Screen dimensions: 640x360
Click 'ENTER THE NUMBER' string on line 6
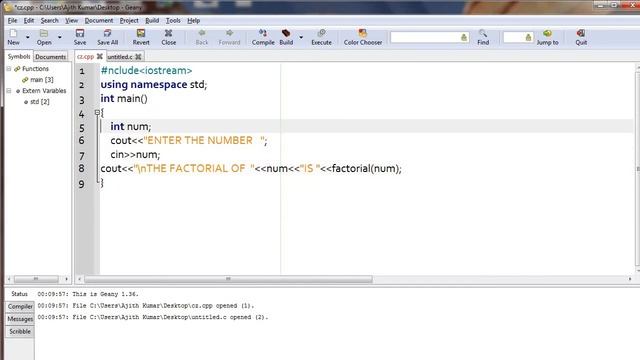pyautogui.click(x=200, y=140)
